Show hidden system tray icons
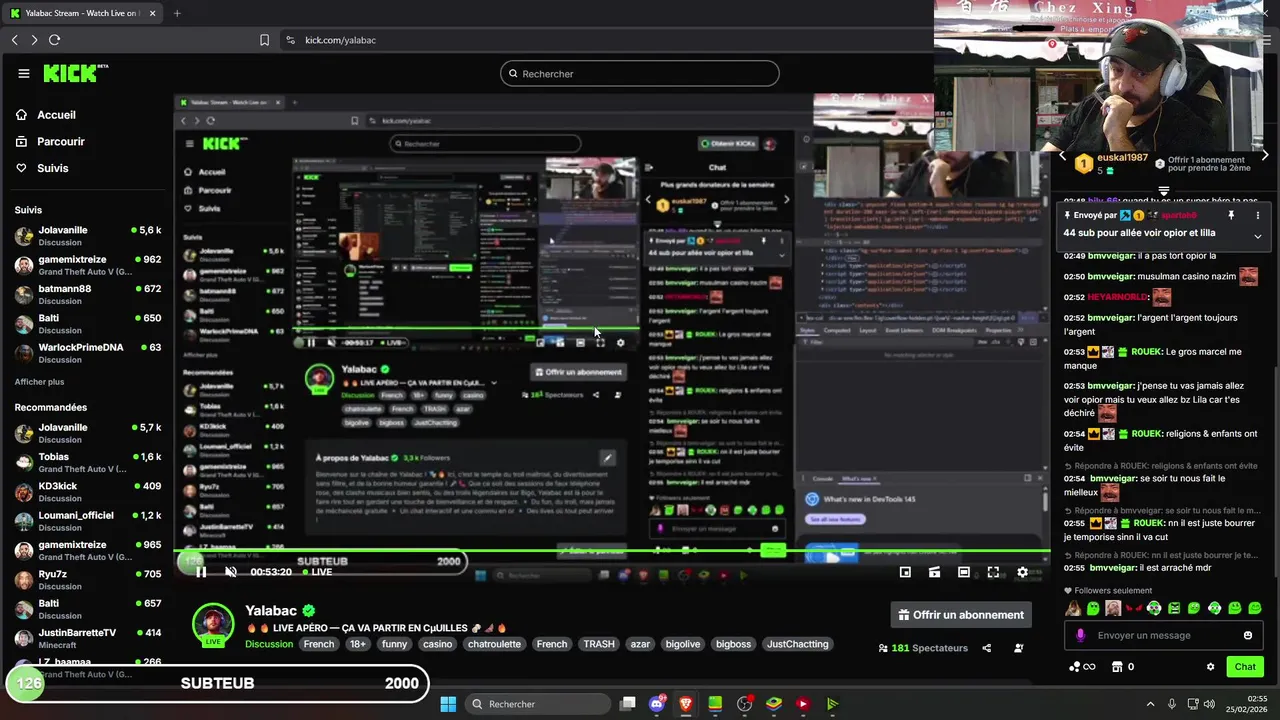Viewport: 1280px width, 720px height. click(x=1150, y=704)
